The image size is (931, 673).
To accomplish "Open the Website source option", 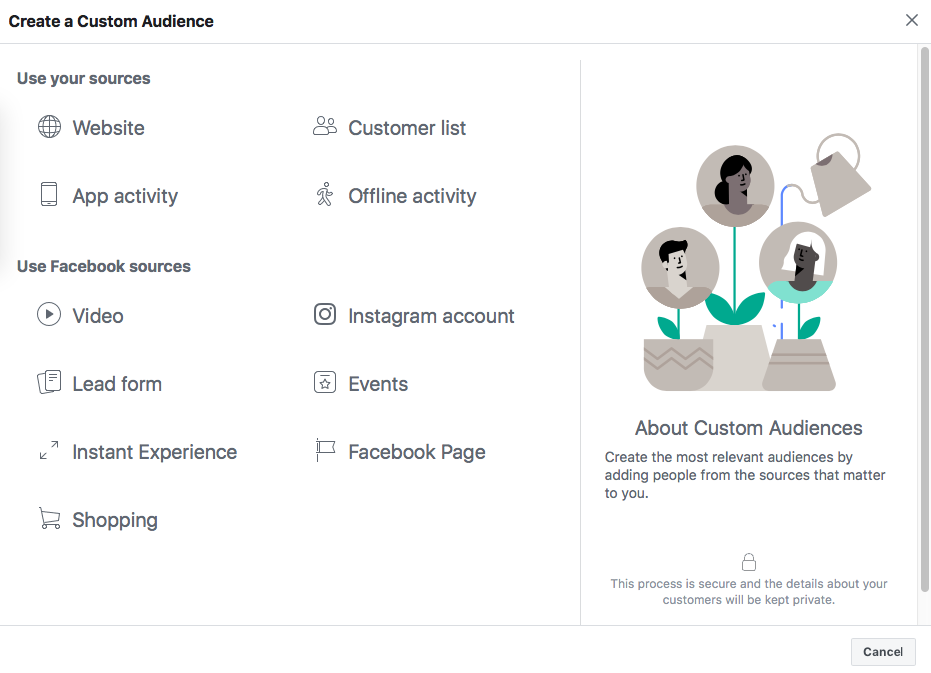I will (x=109, y=128).
